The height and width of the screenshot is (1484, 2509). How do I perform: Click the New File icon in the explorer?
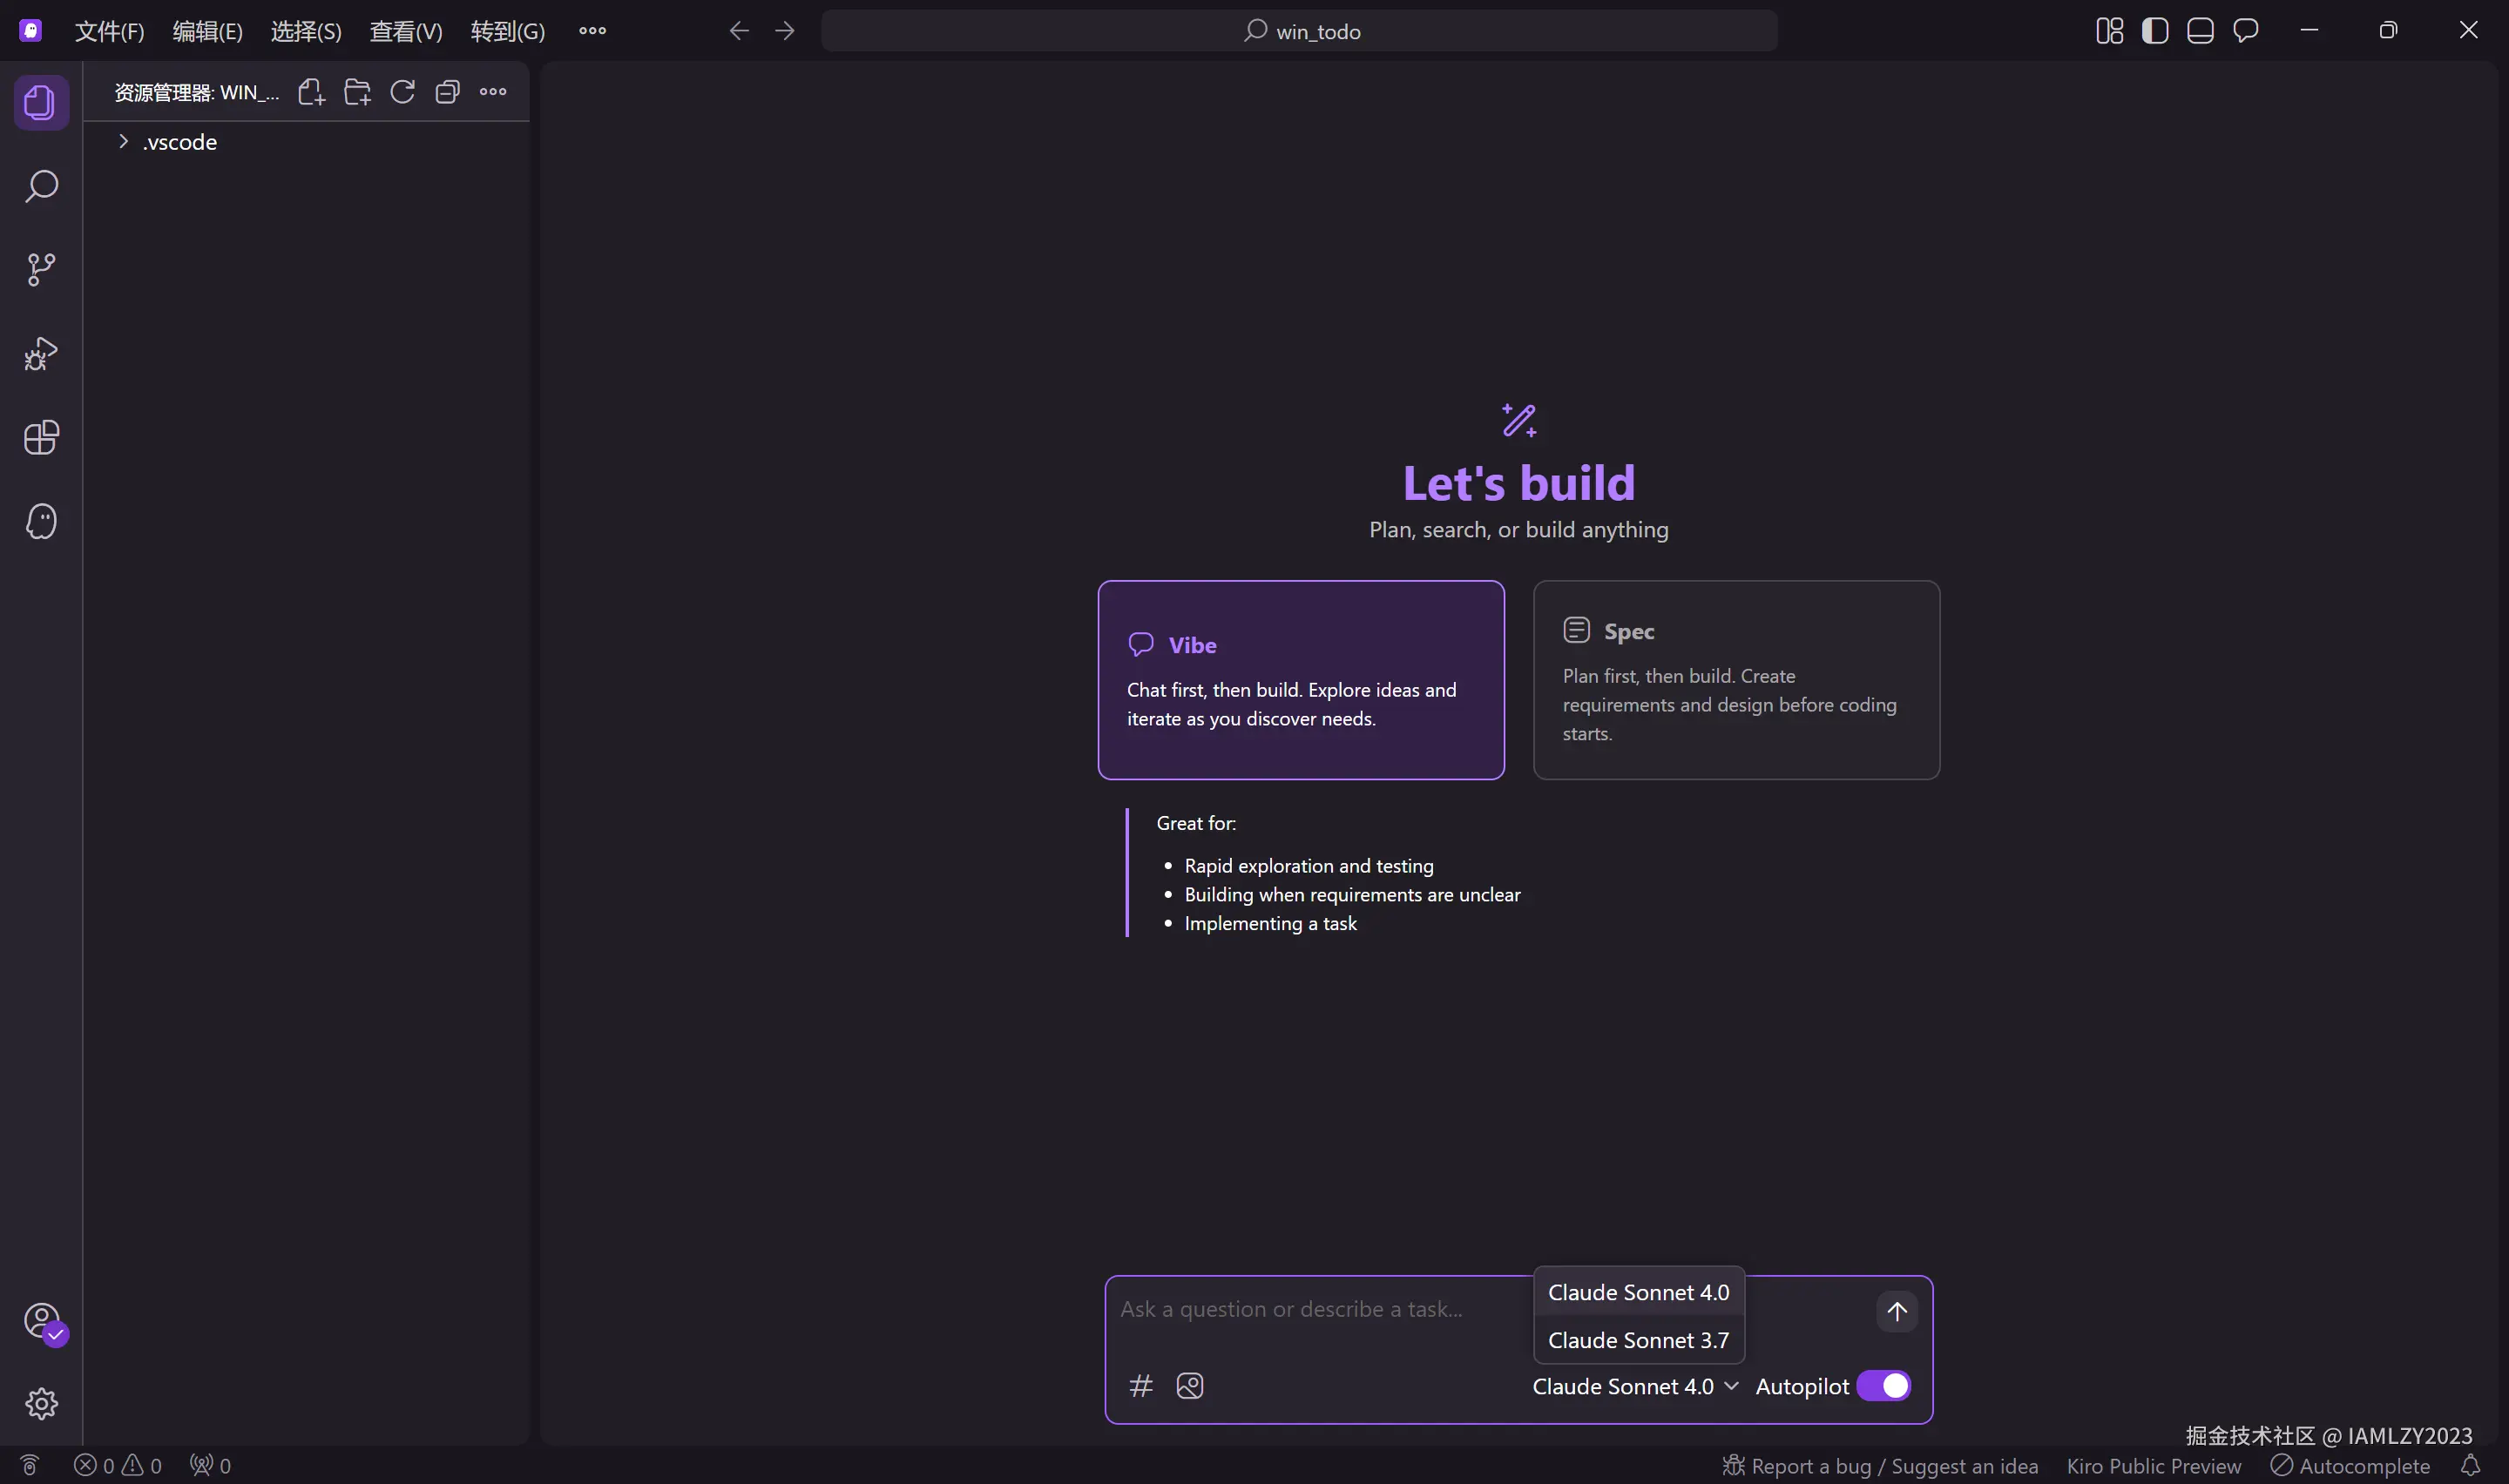[x=311, y=92]
